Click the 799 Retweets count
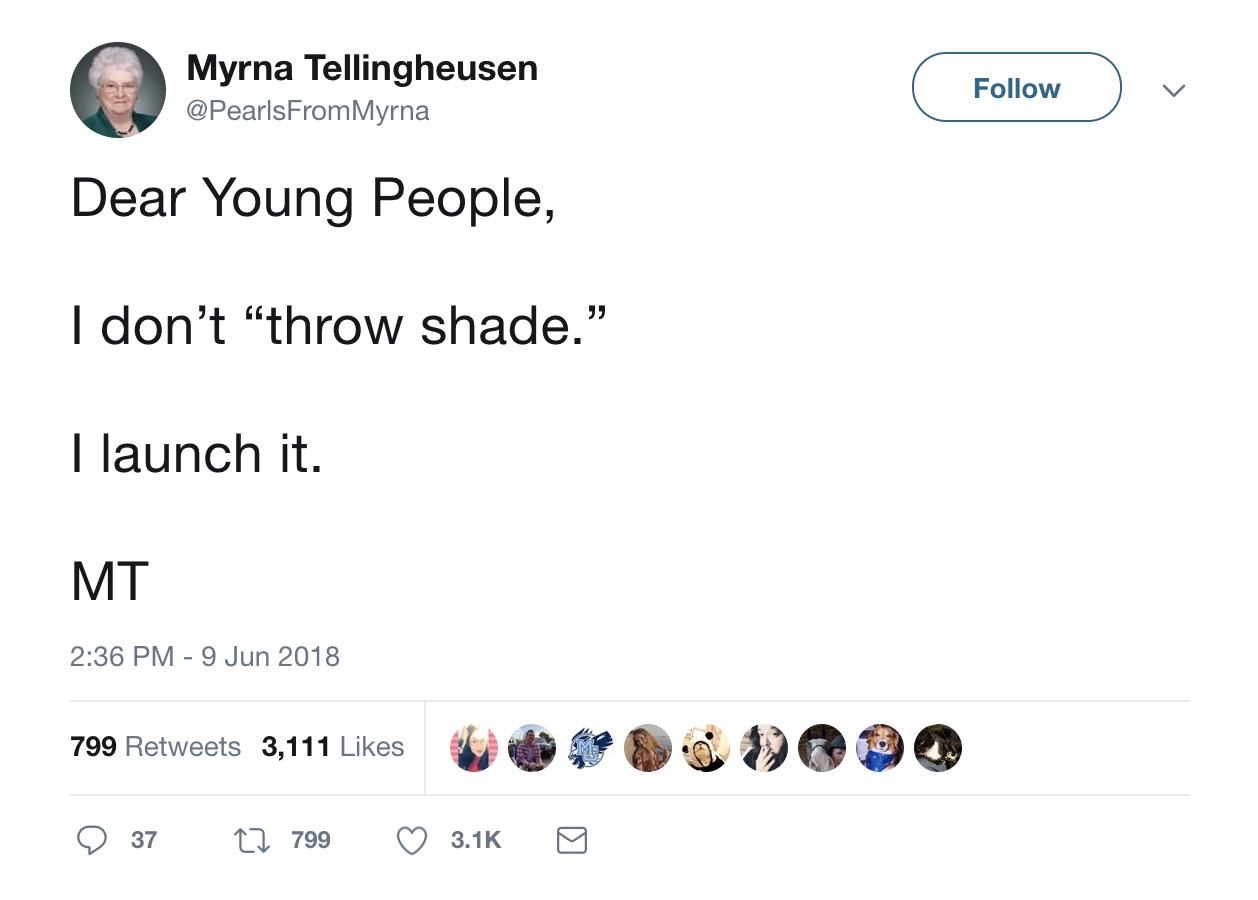This screenshot has height=900, width=1258. (x=155, y=746)
